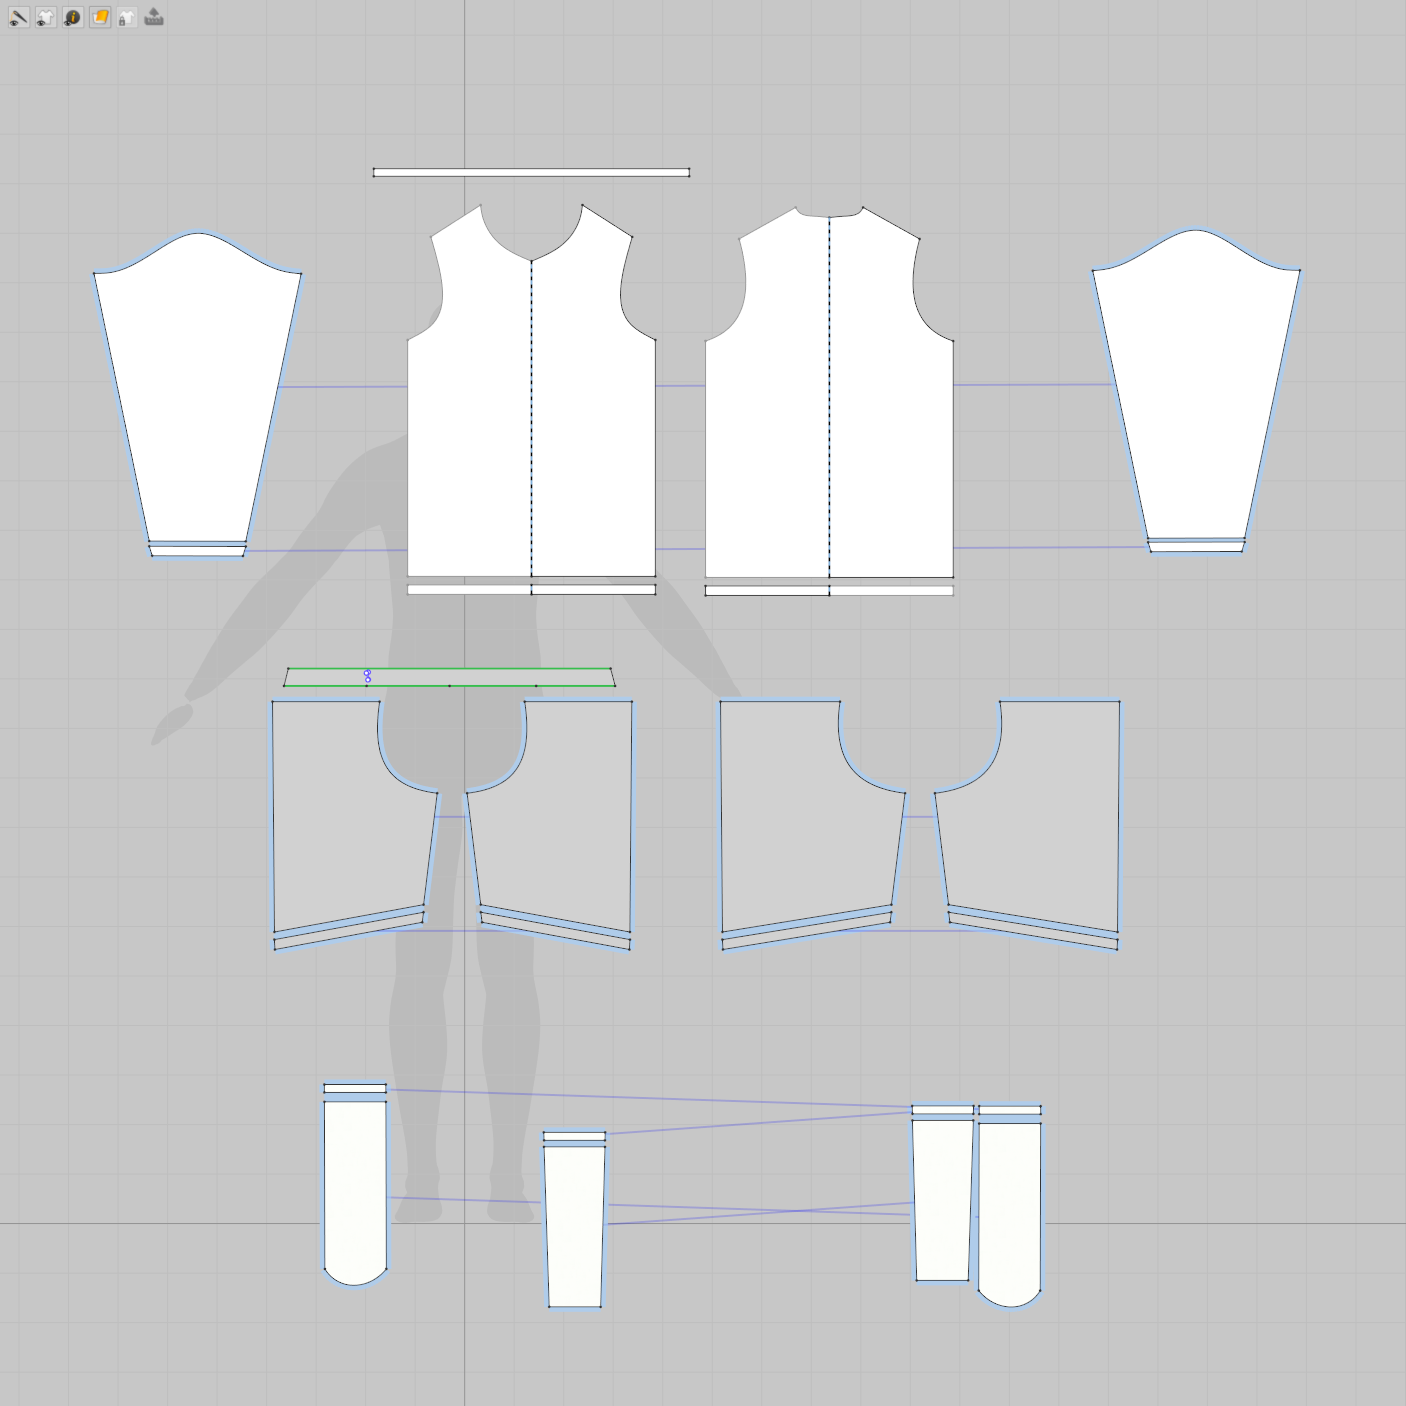Select hem band under second shorts panel
This screenshot has height=1406, width=1406.
[555, 930]
